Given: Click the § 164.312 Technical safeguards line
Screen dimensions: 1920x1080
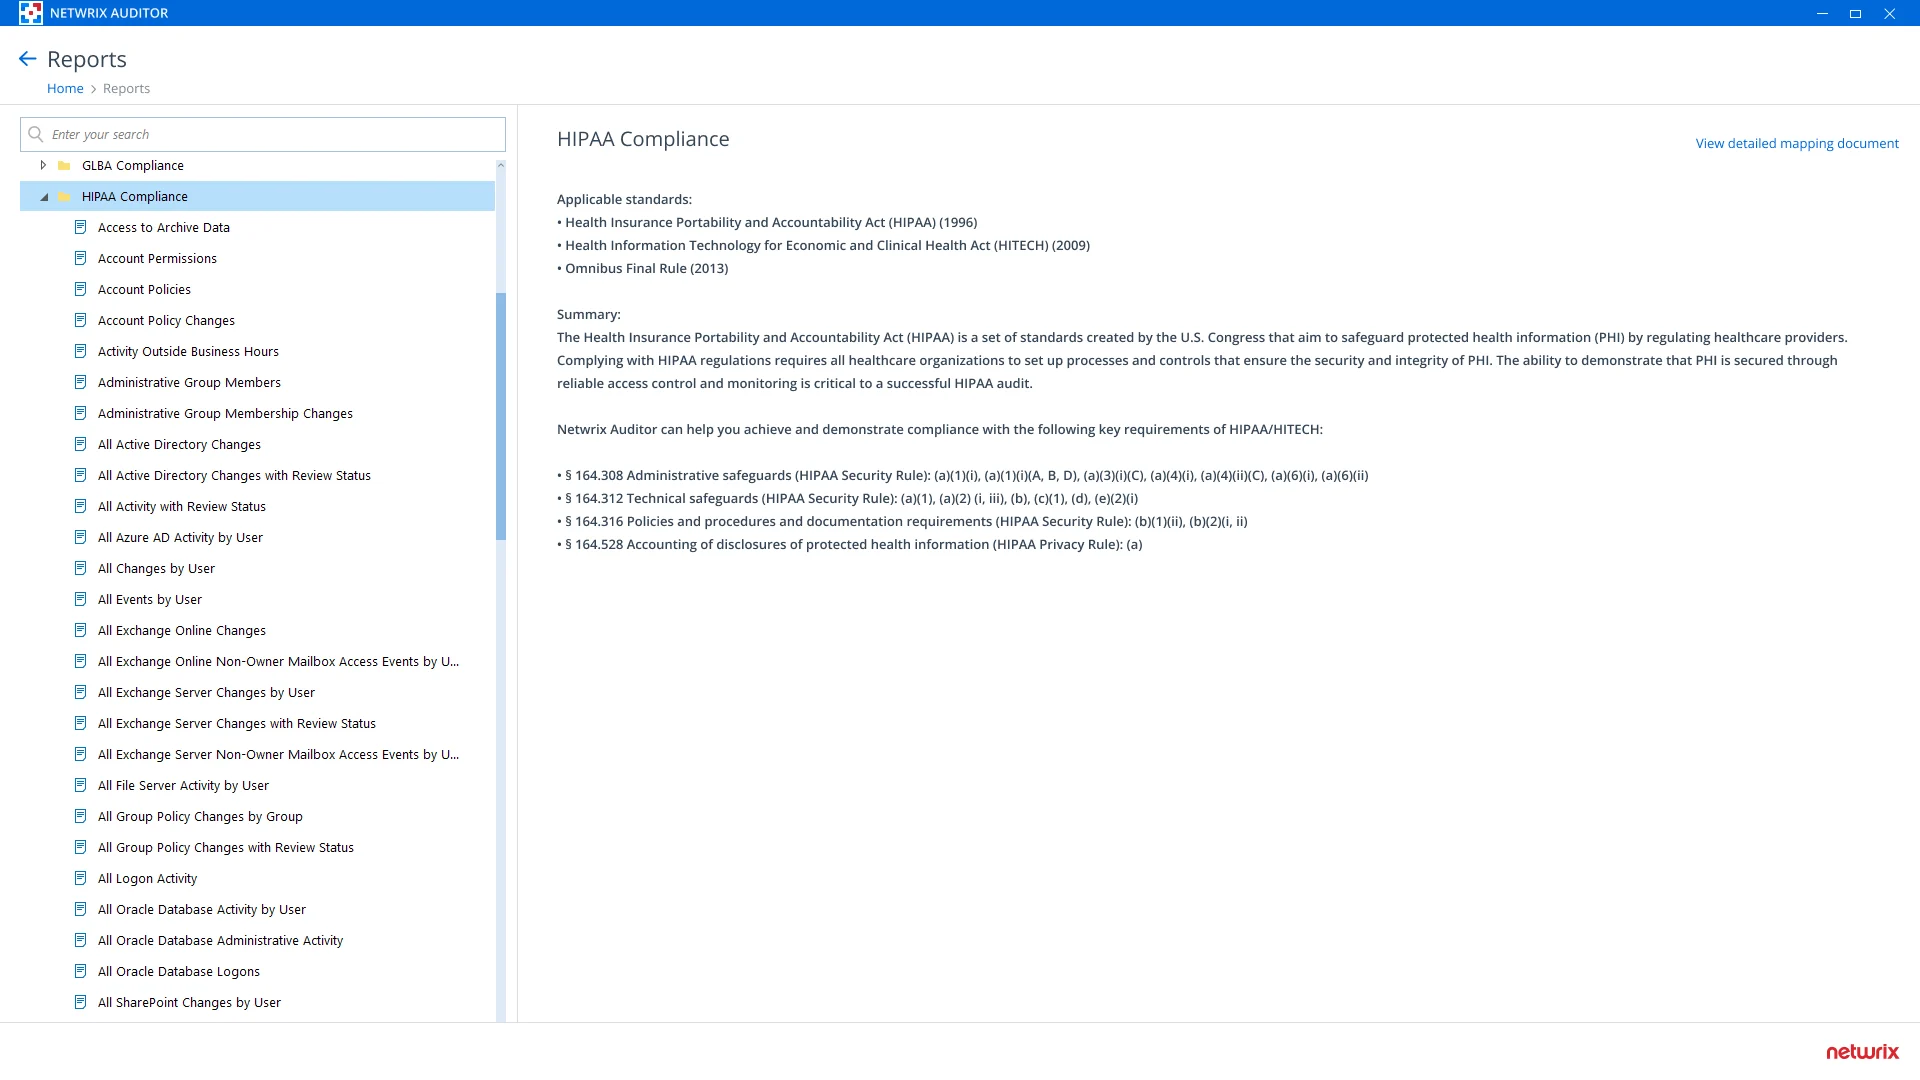Looking at the screenshot, I should point(847,498).
